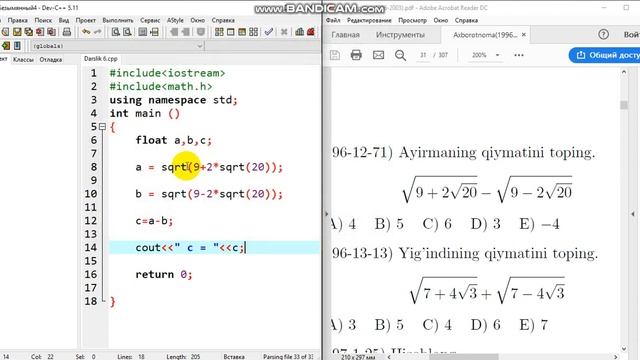640x360 pixels.
Task: Click the Compile and Run icon
Action: click(x=242, y=32)
